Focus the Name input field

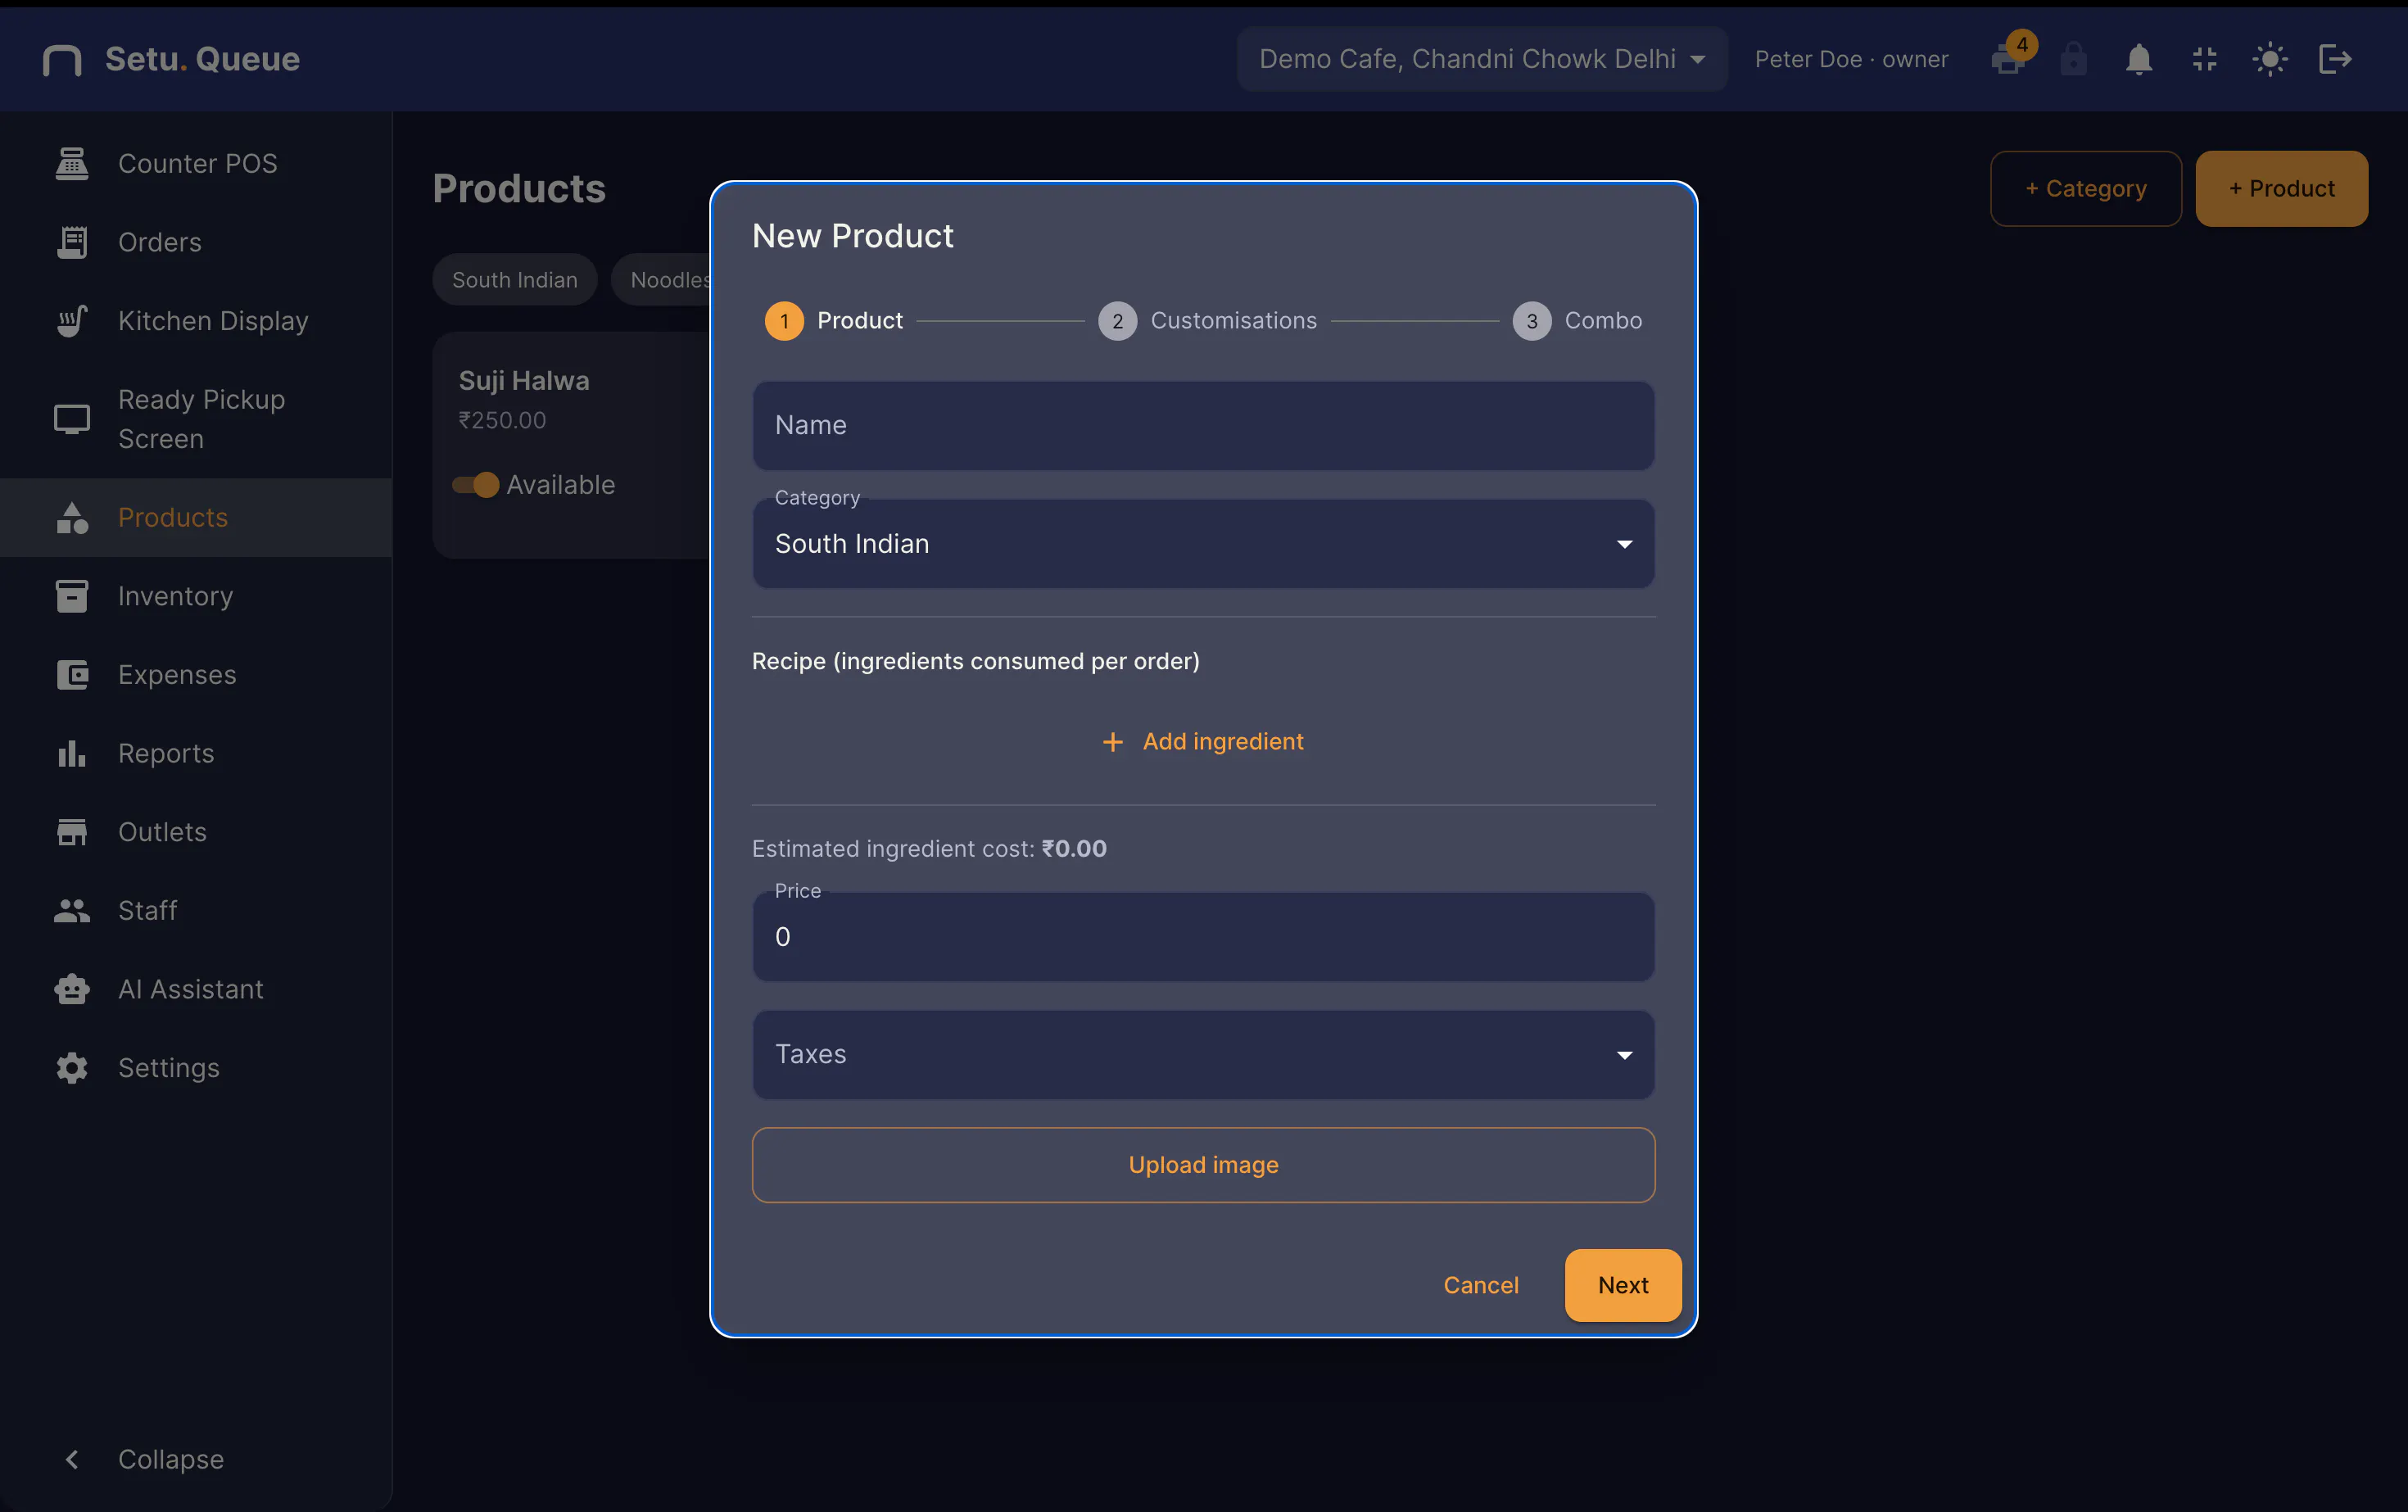point(1203,426)
